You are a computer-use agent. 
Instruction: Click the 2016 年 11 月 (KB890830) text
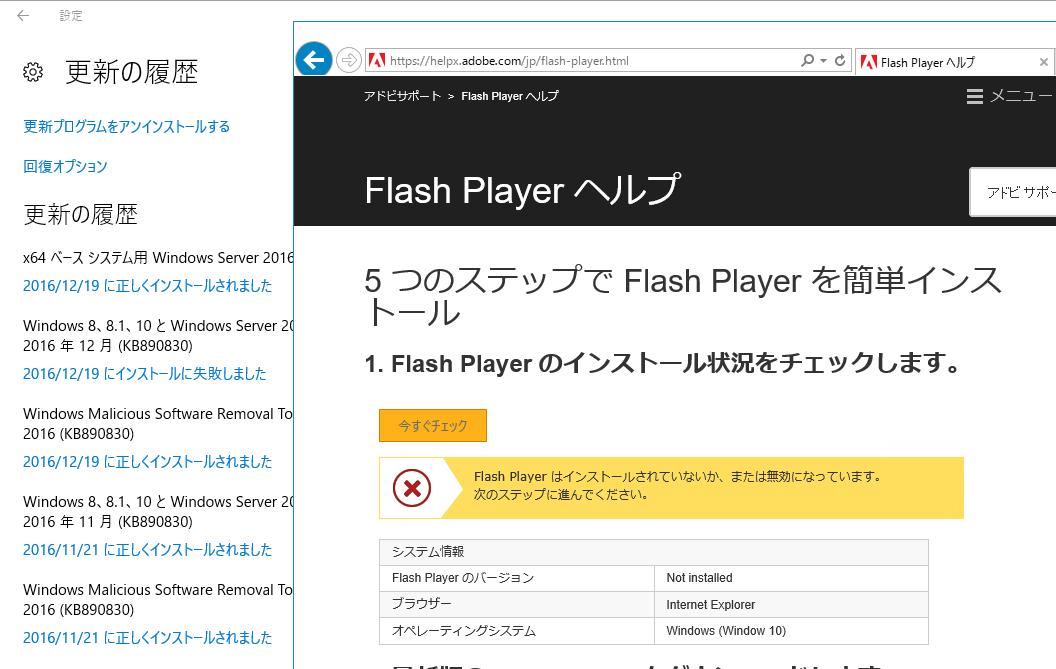pyautogui.click(x=108, y=522)
